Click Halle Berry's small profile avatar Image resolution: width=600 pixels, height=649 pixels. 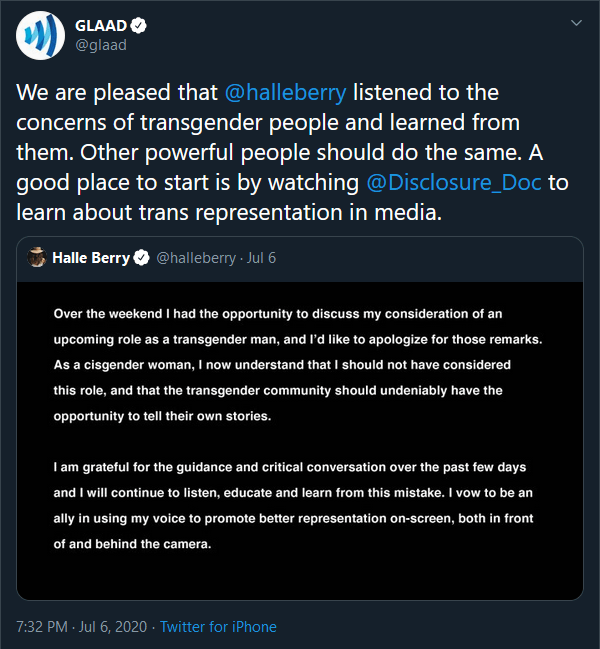37,257
